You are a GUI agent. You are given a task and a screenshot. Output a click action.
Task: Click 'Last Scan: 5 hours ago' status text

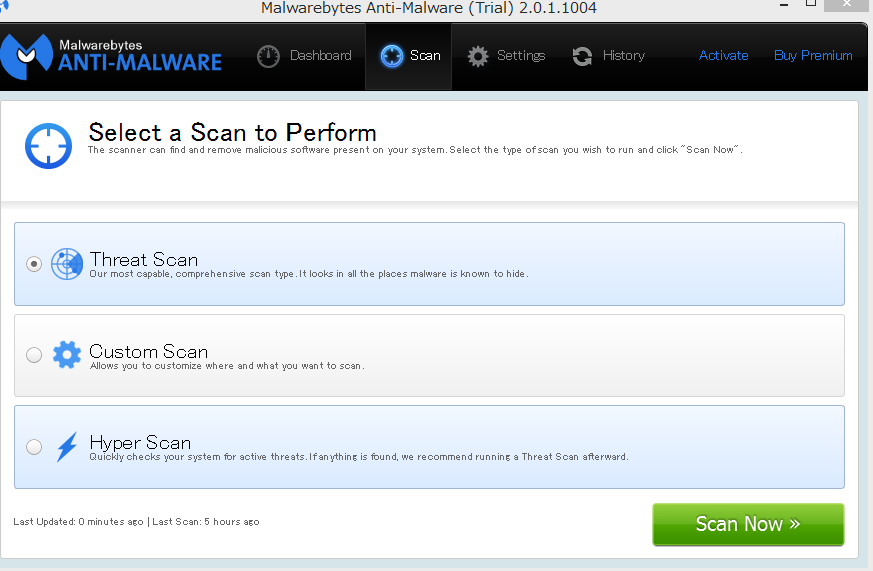(x=206, y=521)
